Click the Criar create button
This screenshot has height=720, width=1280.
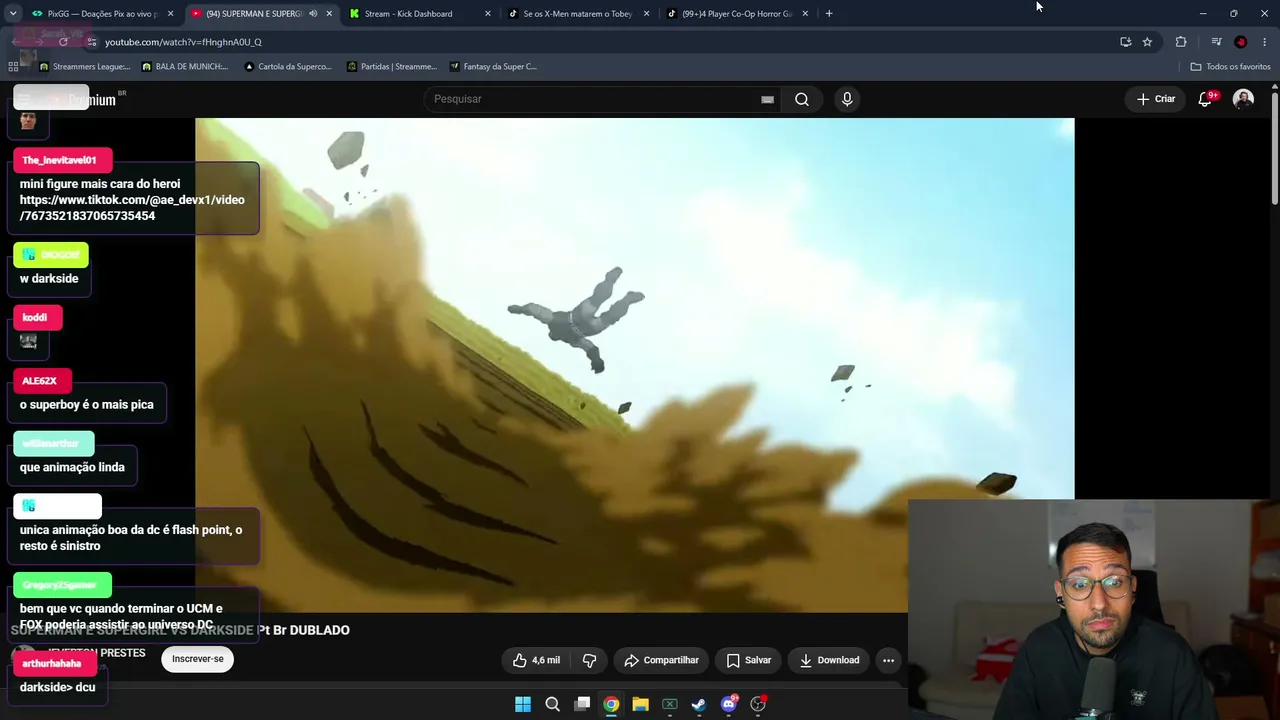pyautogui.click(x=1156, y=99)
